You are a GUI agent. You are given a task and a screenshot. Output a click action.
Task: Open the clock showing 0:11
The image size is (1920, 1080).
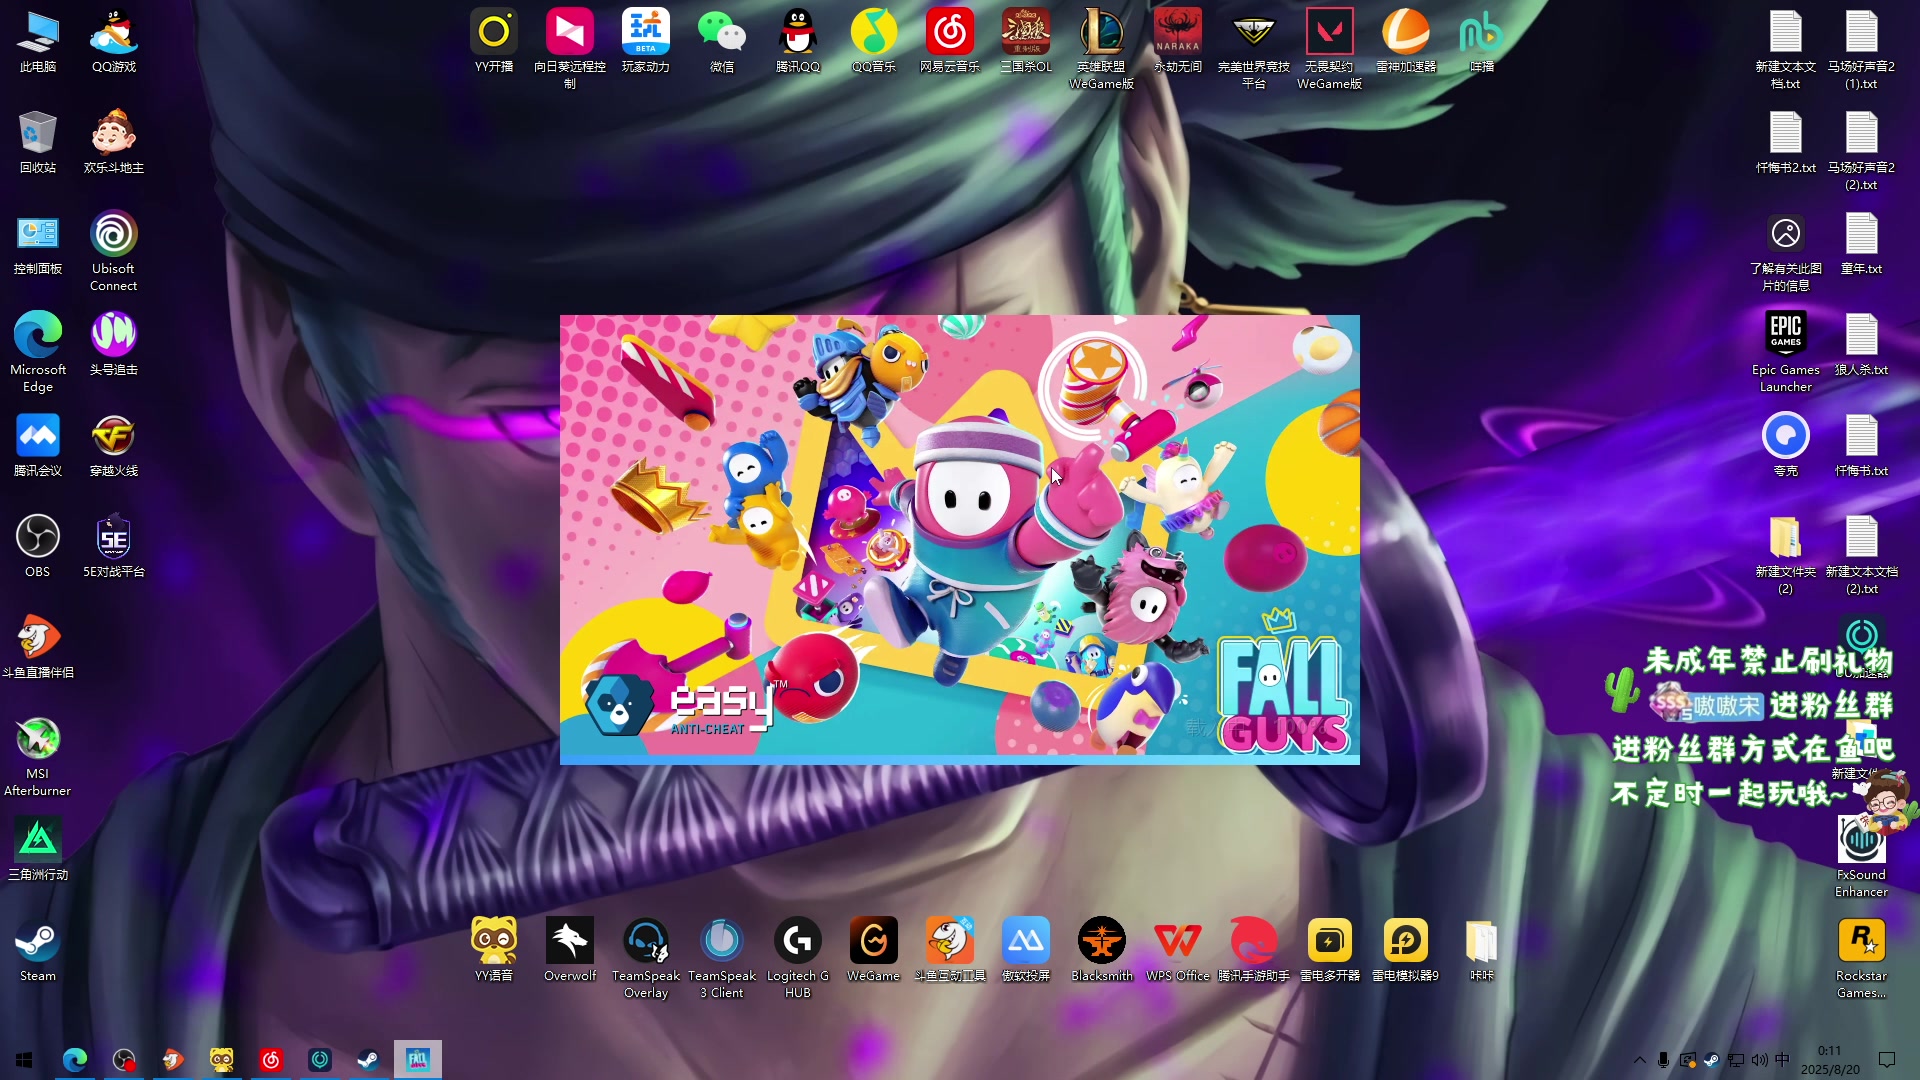click(1830, 1060)
